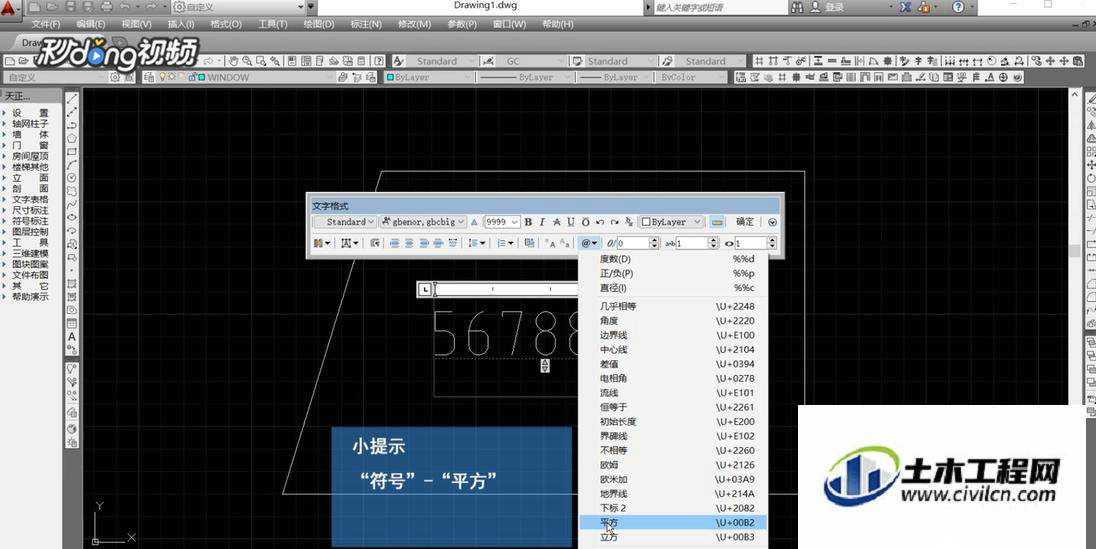Viewport: 1096px width, 549px height.
Task: Open the multiline text justification dropdown
Action: [x=349, y=243]
